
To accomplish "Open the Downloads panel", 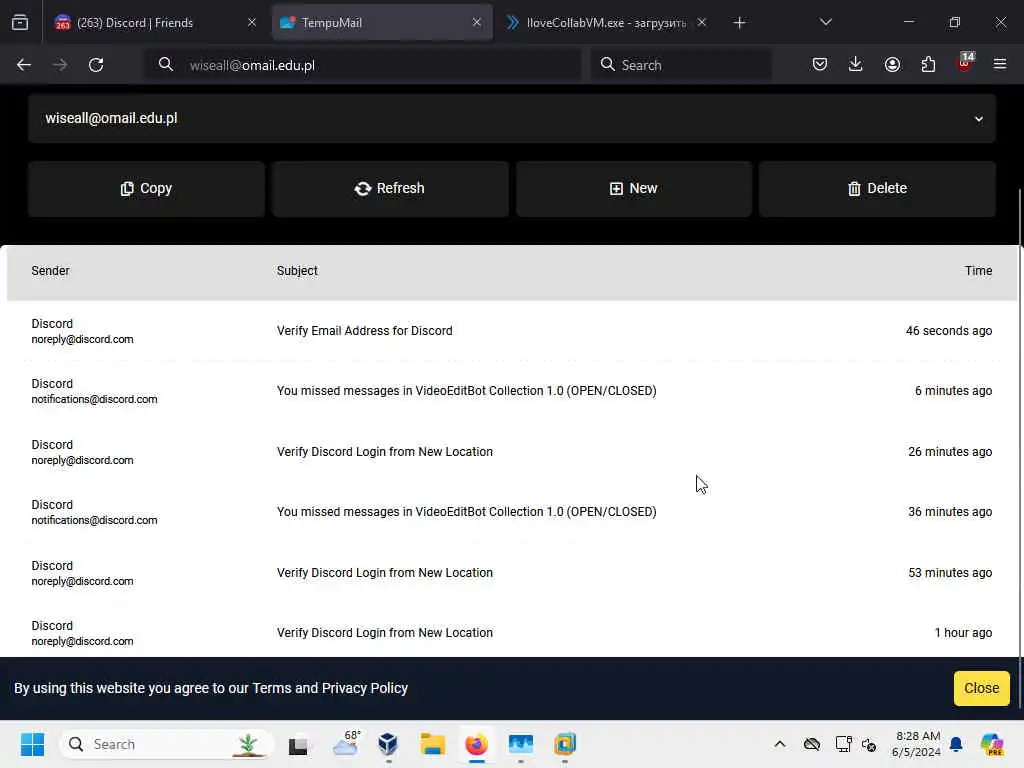I will (x=856, y=65).
